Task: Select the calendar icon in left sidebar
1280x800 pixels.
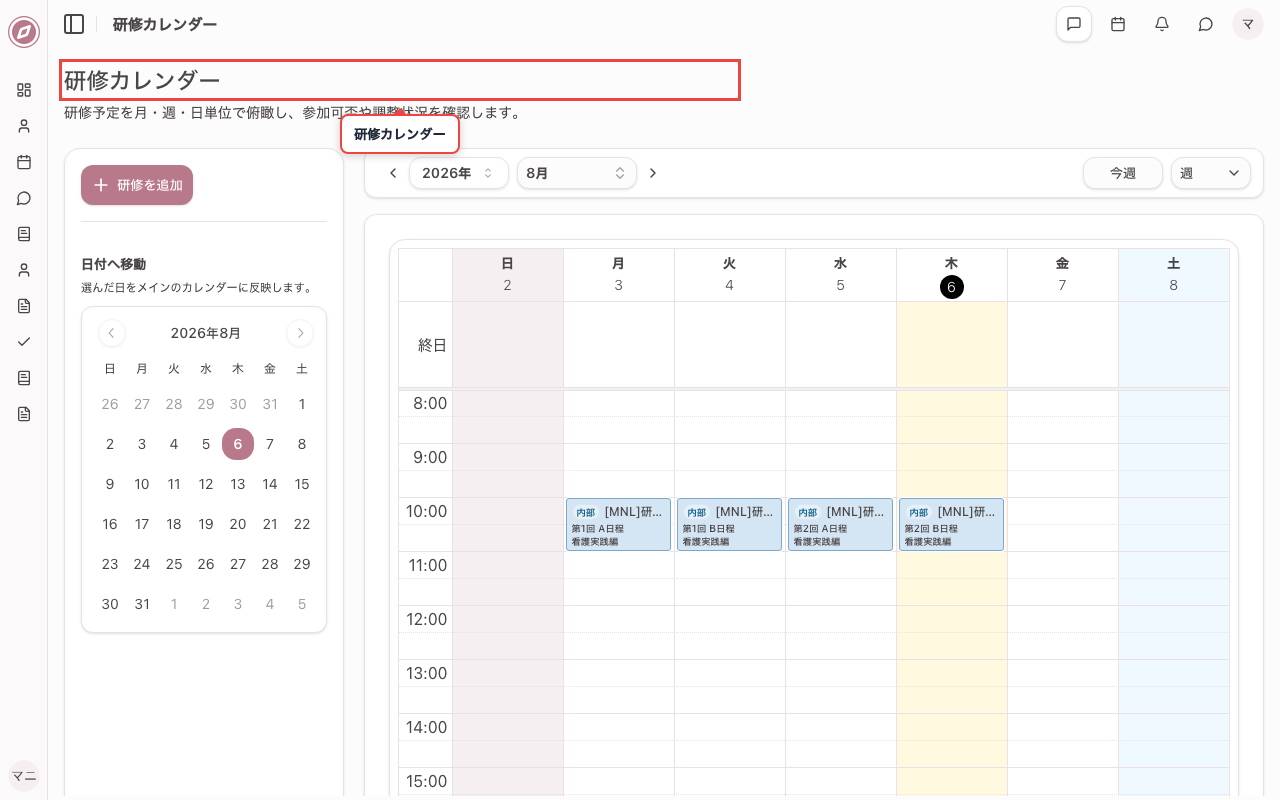Action: point(24,162)
